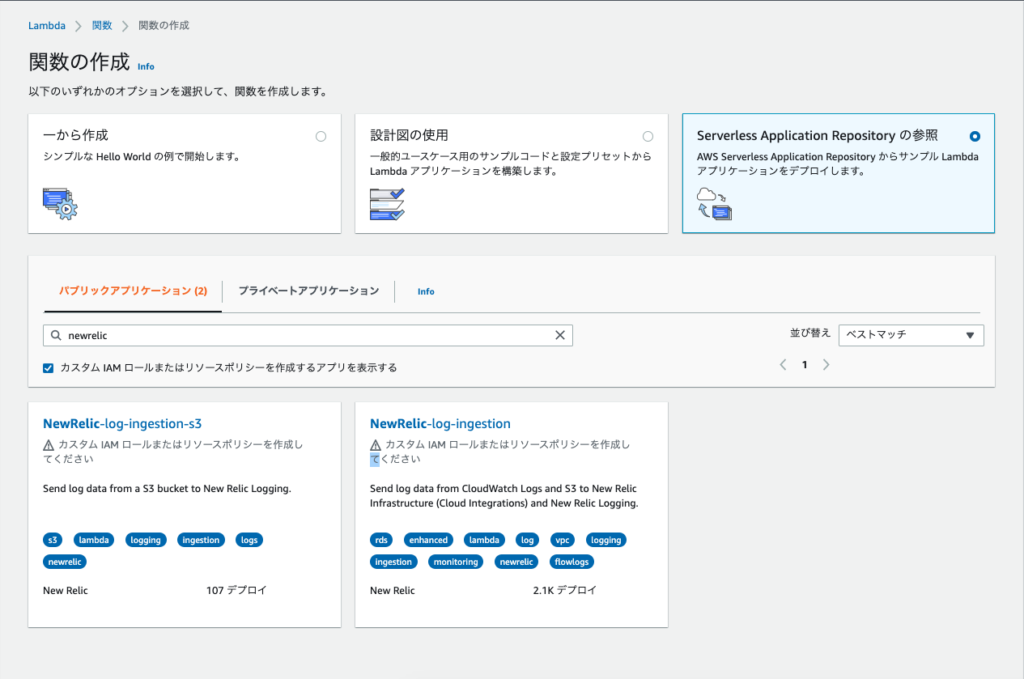Switch to プライベートアプリケーション tab
The height and width of the screenshot is (679, 1024).
click(x=308, y=291)
